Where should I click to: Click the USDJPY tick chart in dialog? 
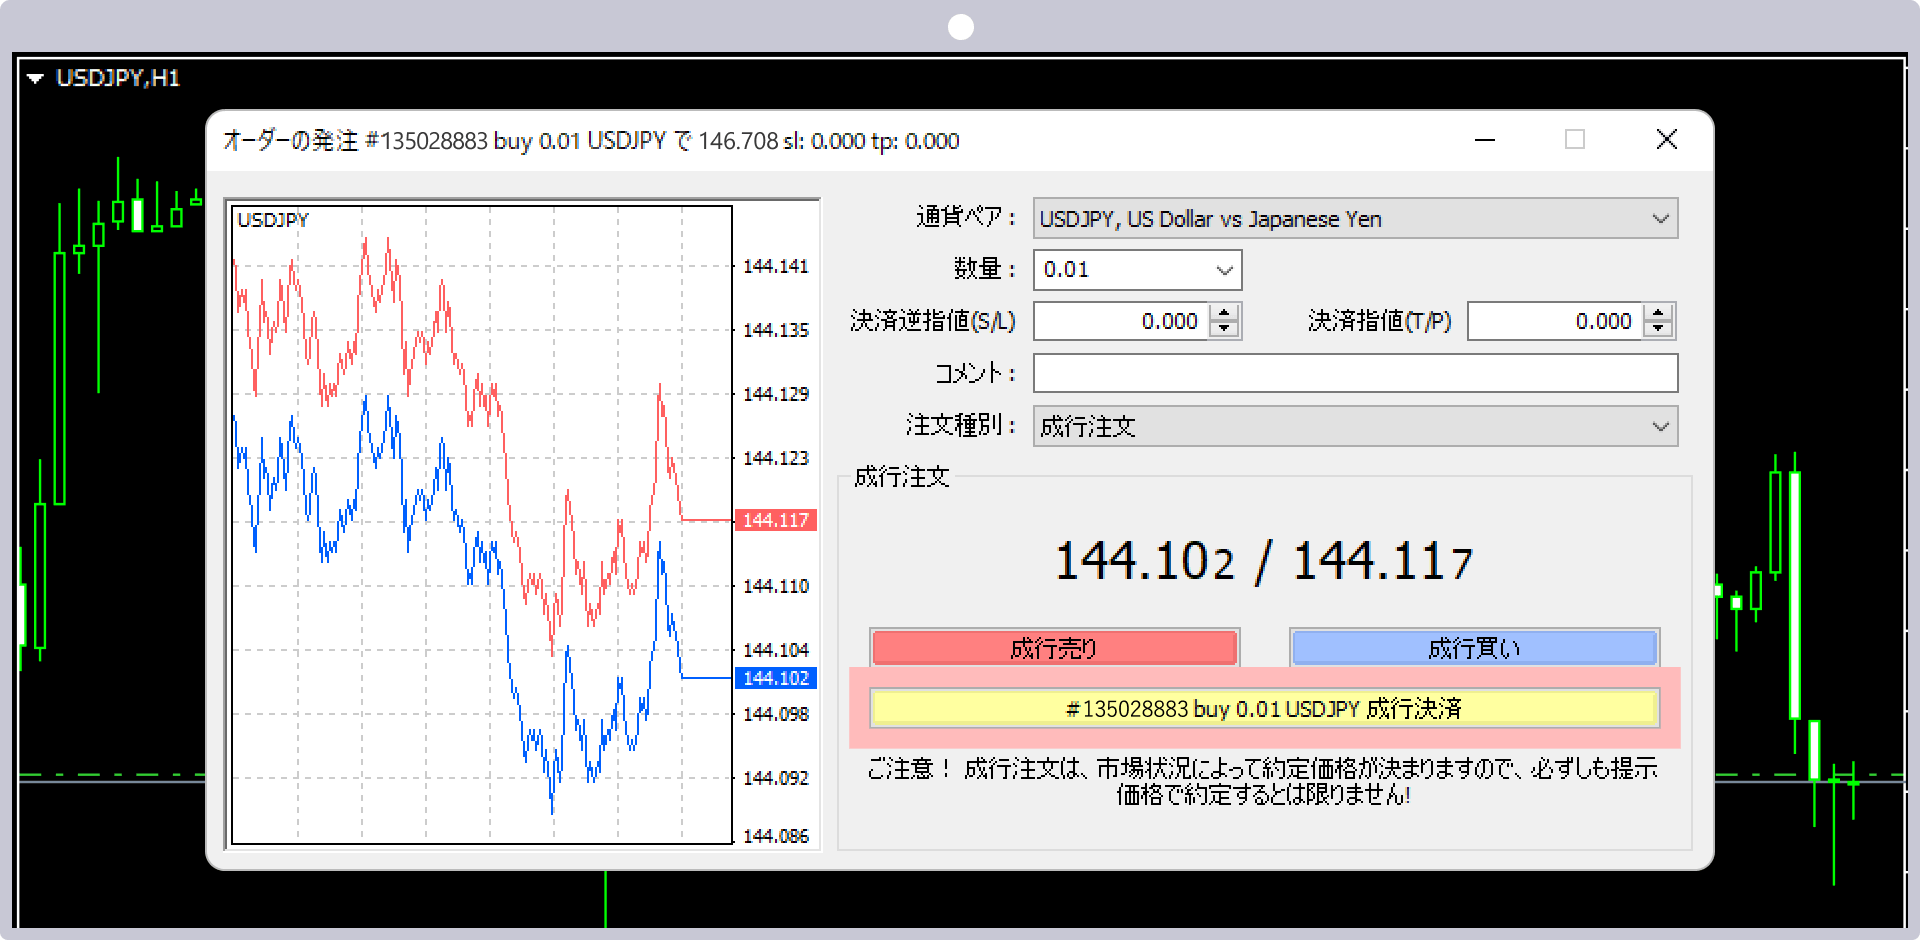[482, 525]
